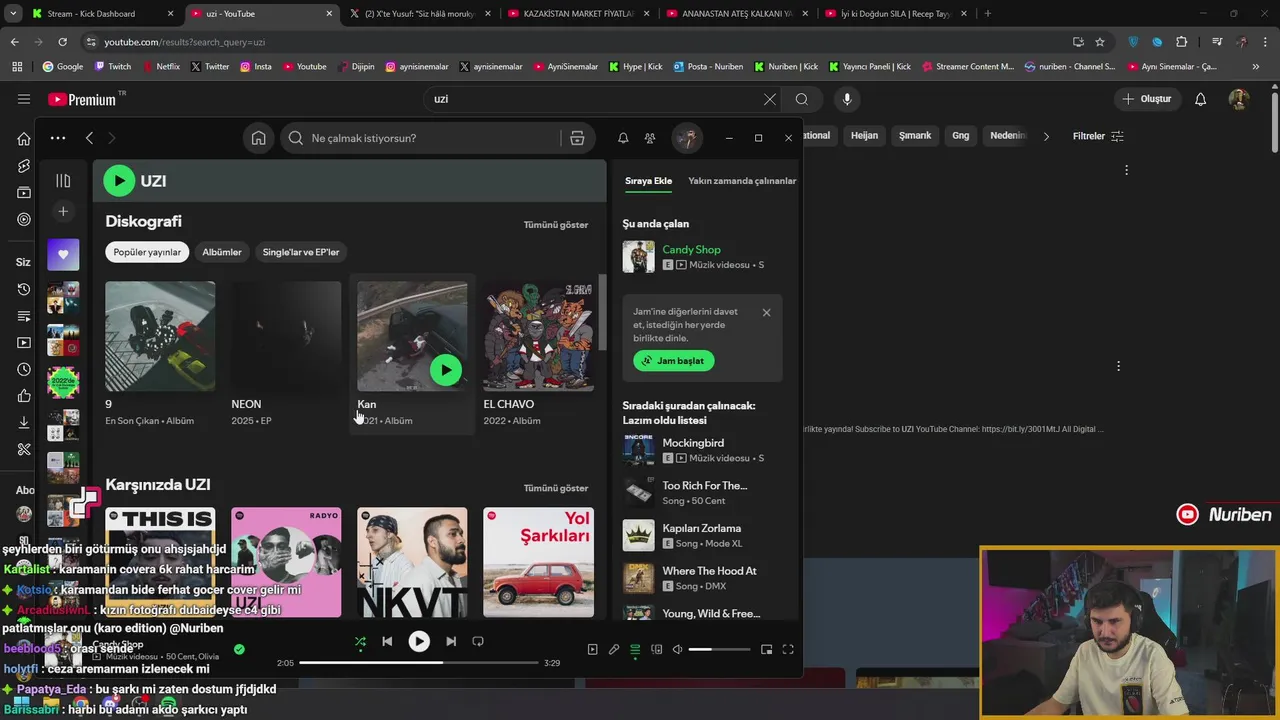
Task: Create new playlist plus button in Spotify
Action: tap(63, 211)
